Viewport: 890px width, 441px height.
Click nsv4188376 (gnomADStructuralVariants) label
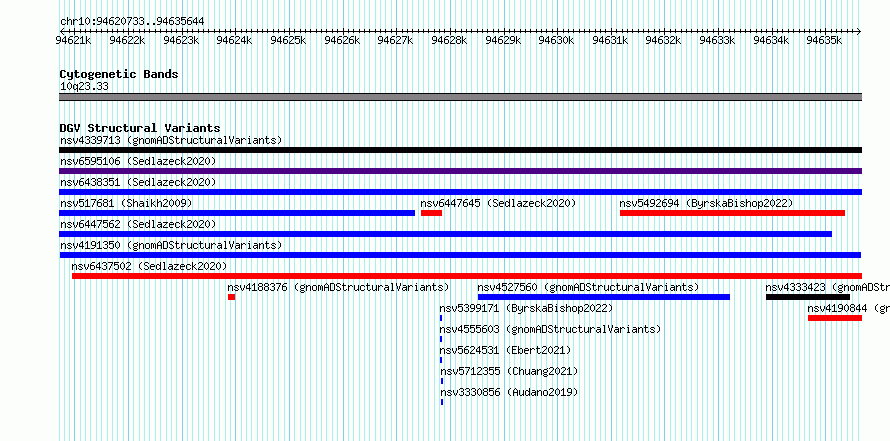[338, 287]
